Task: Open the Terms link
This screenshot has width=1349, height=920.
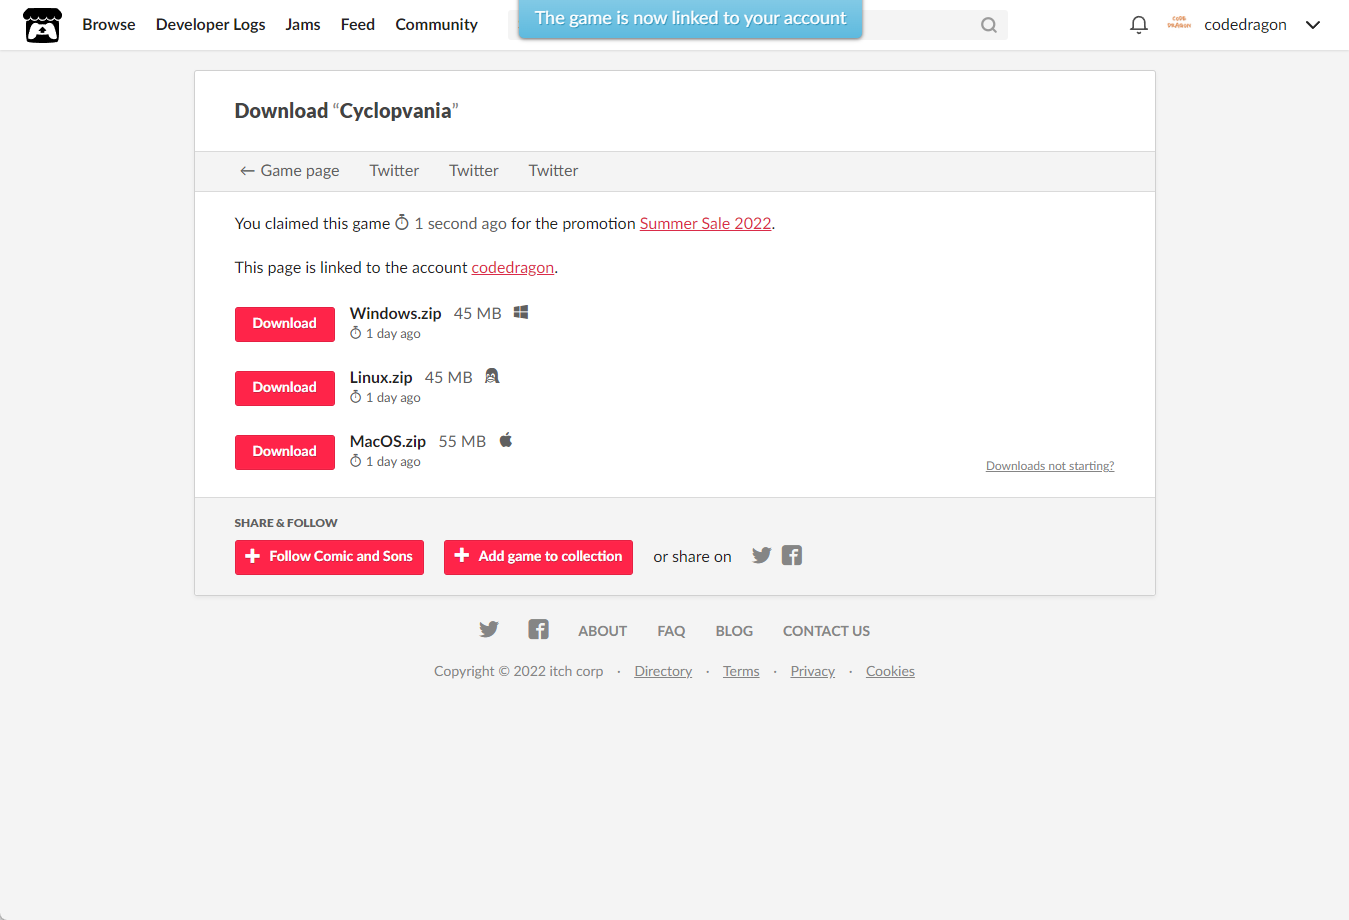Action: pyautogui.click(x=741, y=671)
